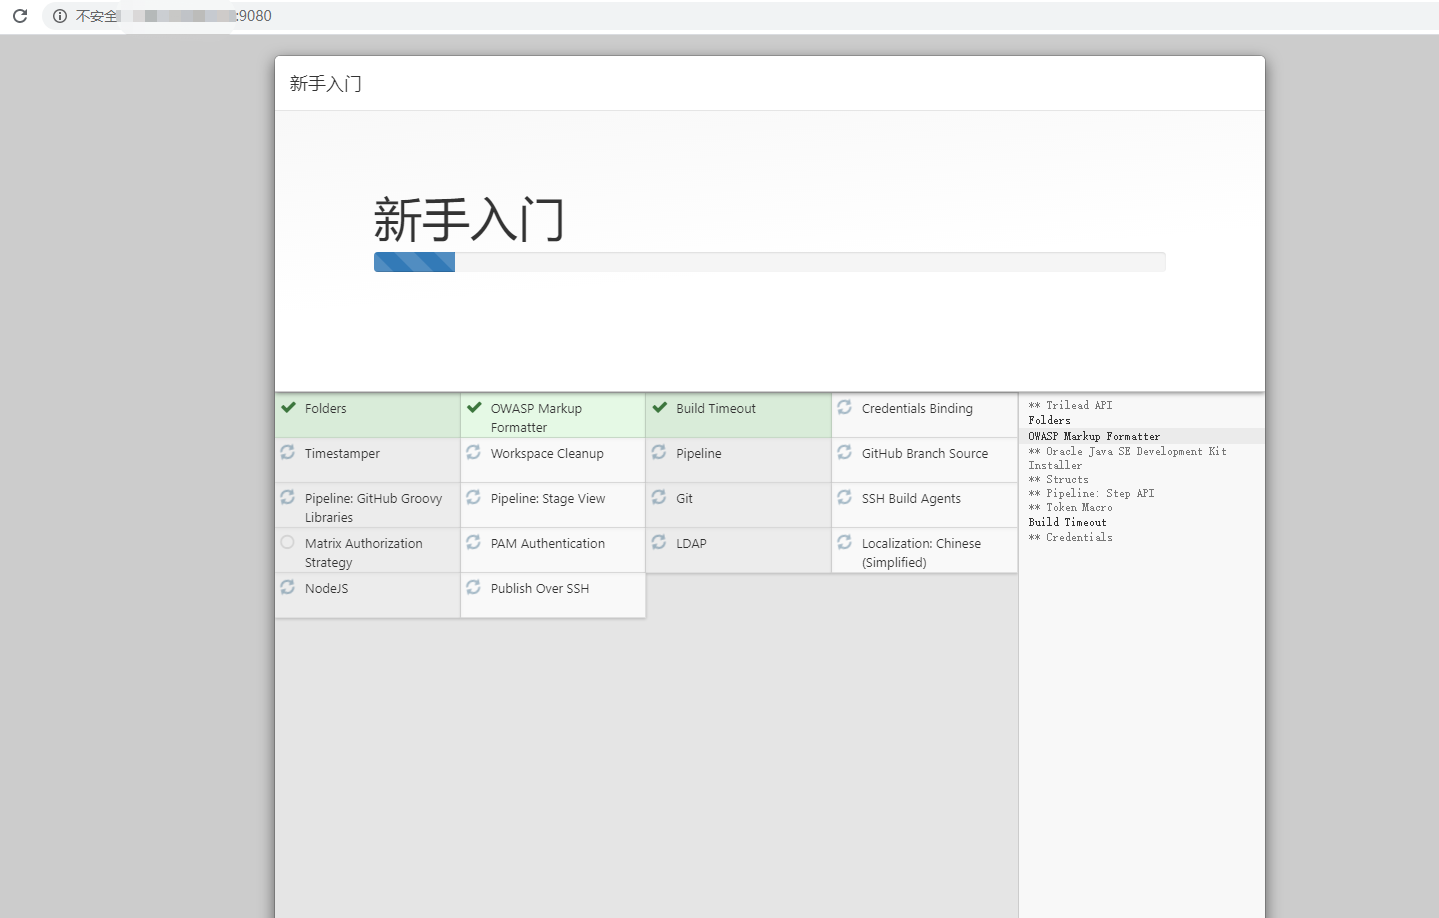Click the PAM Authentication label
This screenshot has height=918, width=1439.
(548, 544)
